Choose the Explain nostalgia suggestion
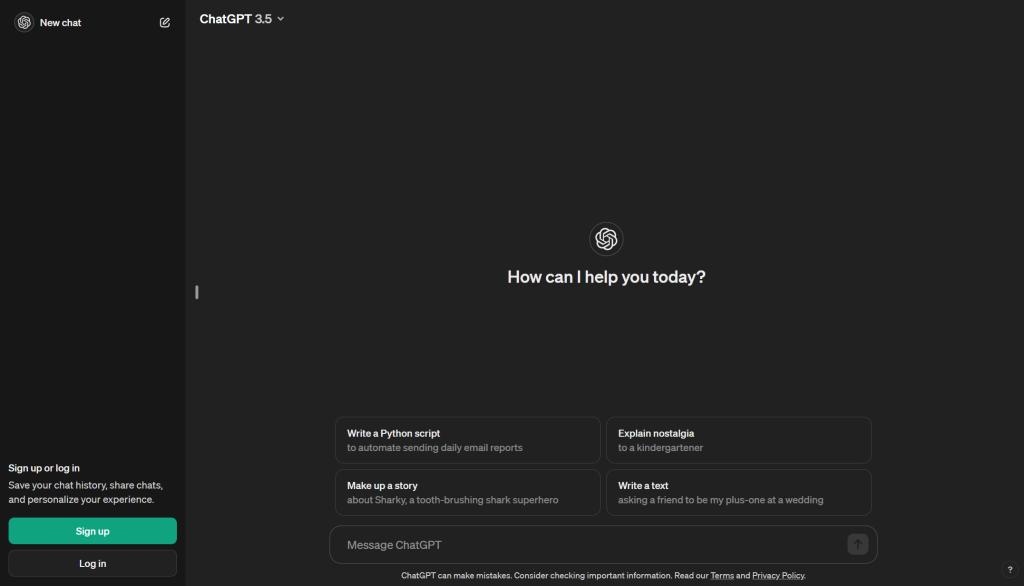The image size is (1024, 586). (738, 440)
